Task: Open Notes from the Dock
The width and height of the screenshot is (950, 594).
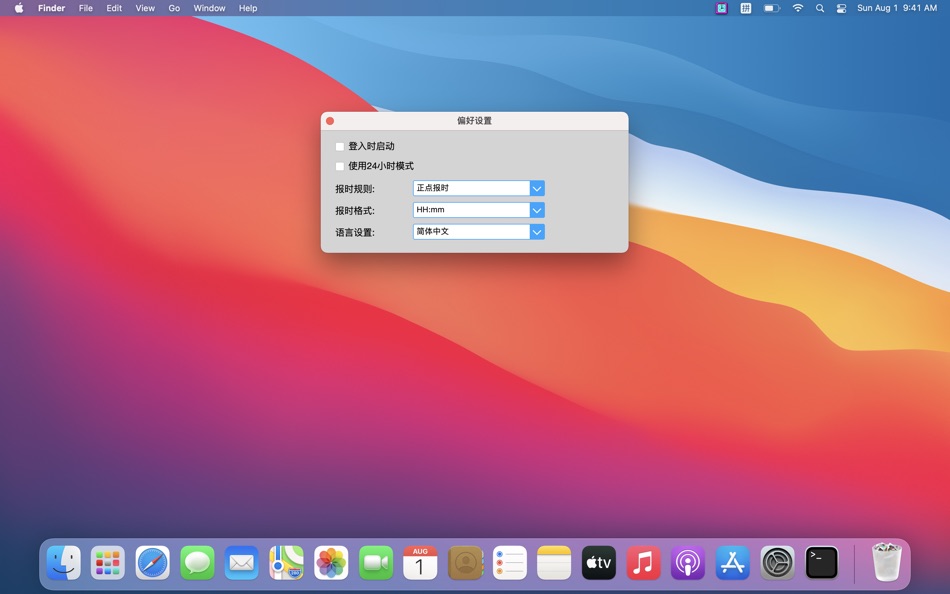Action: (554, 563)
